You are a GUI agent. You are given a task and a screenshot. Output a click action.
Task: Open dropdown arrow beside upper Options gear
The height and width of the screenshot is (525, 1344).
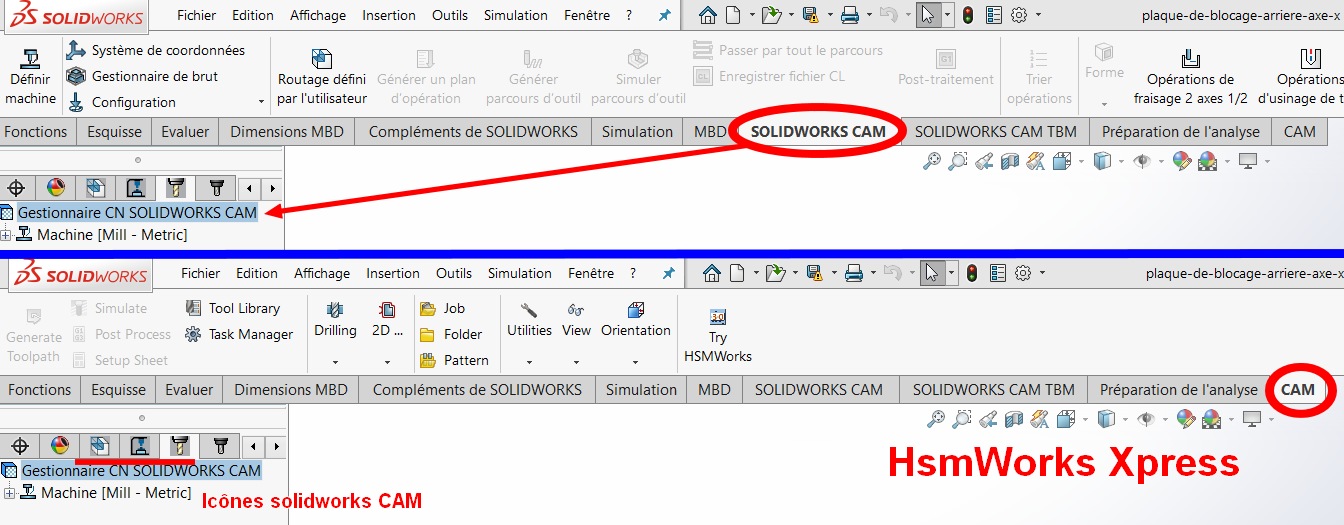(x=1039, y=16)
